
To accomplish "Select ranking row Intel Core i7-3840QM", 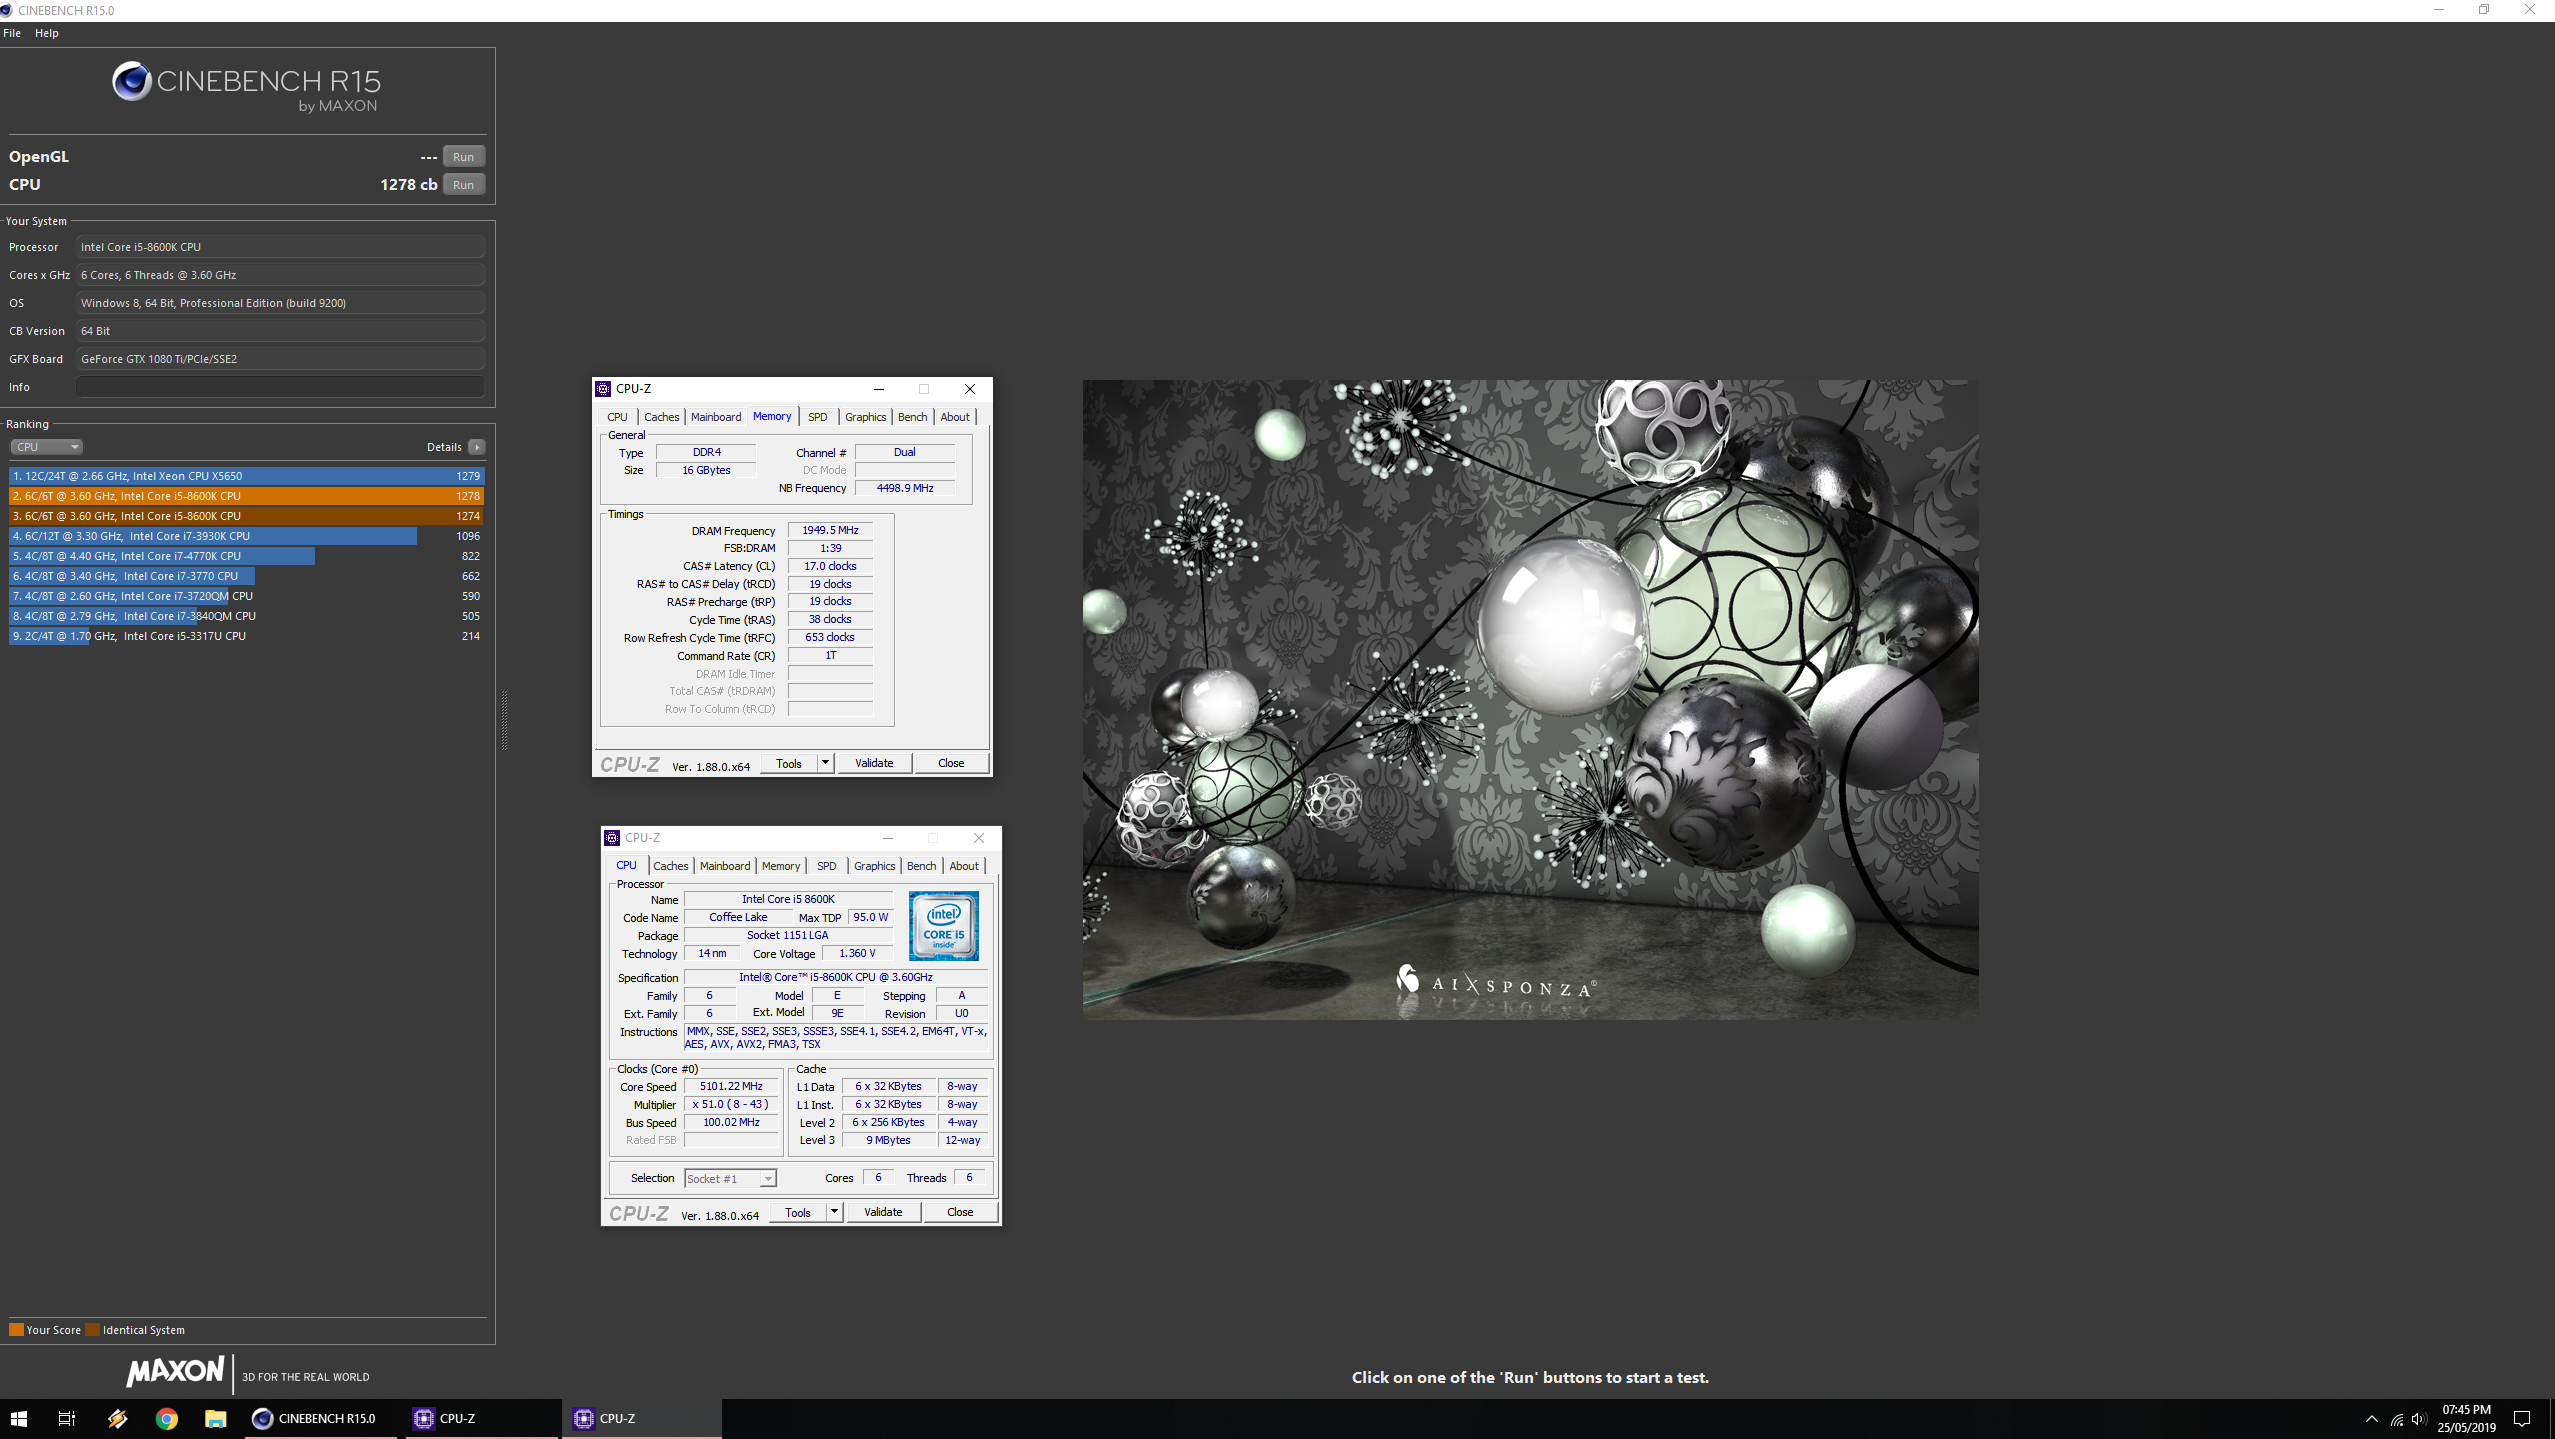I will click(246, 616).
